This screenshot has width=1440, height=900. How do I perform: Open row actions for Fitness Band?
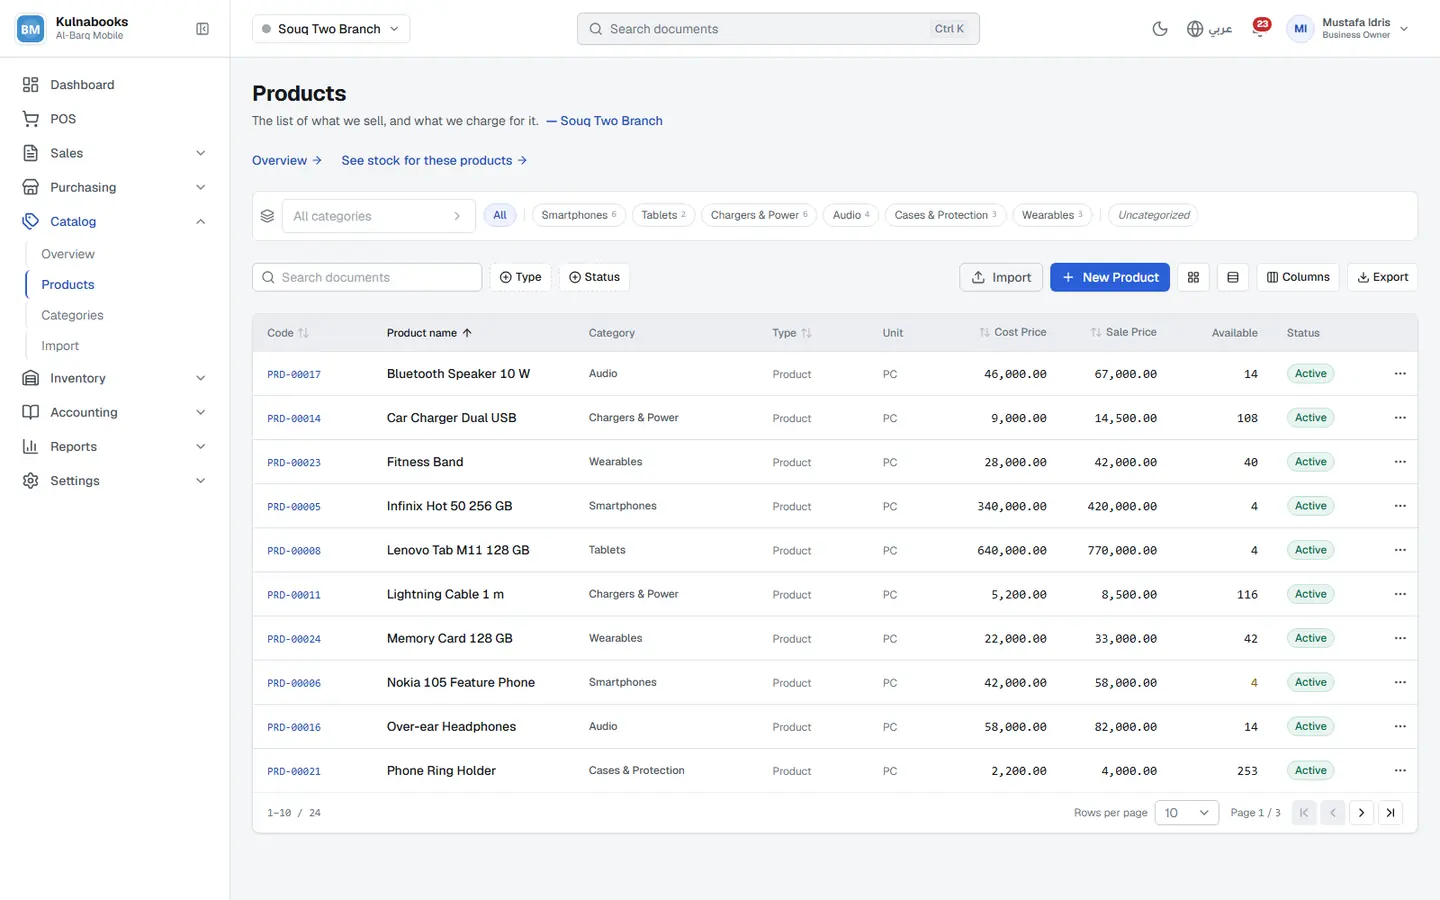click(x=1400, y=462)
